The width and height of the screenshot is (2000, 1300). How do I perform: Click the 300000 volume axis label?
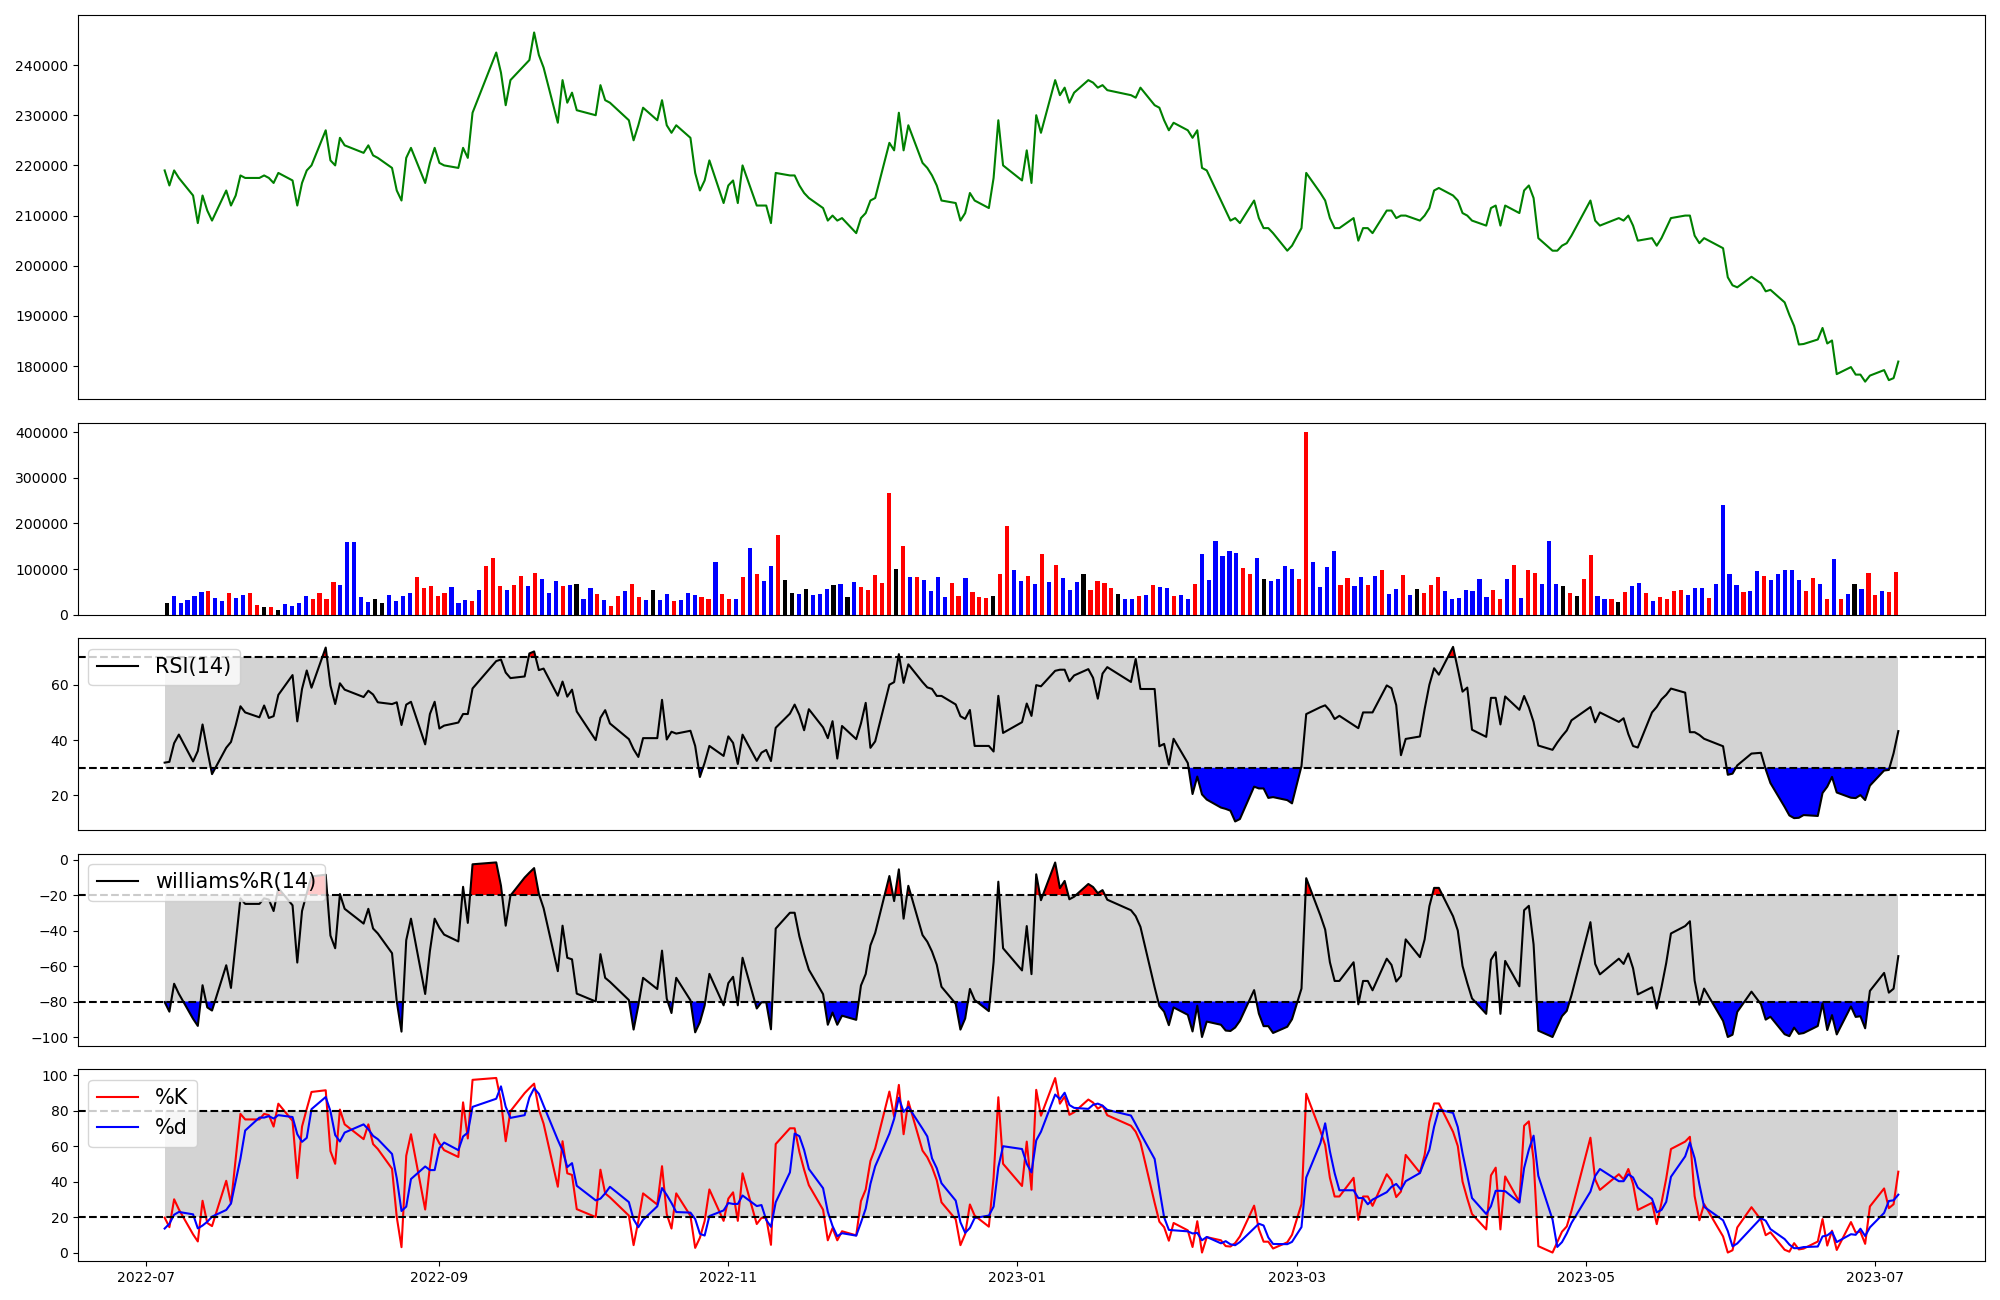point(41,479)
